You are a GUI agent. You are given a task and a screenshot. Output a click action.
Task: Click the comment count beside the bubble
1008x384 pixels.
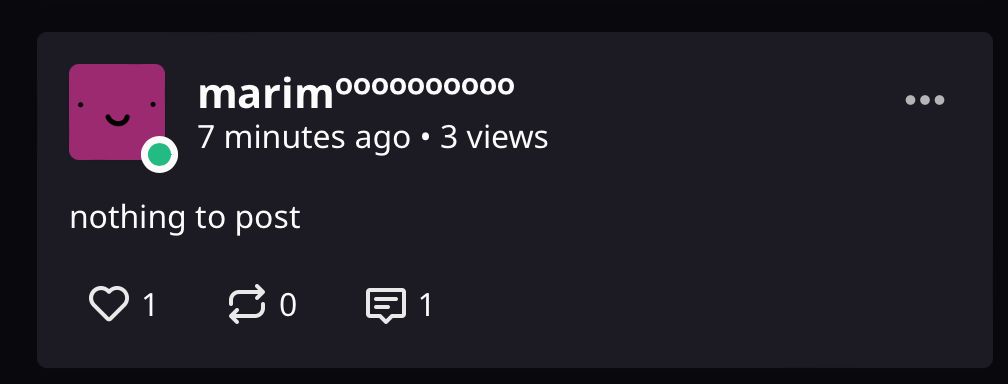click(x=426, y=304)
